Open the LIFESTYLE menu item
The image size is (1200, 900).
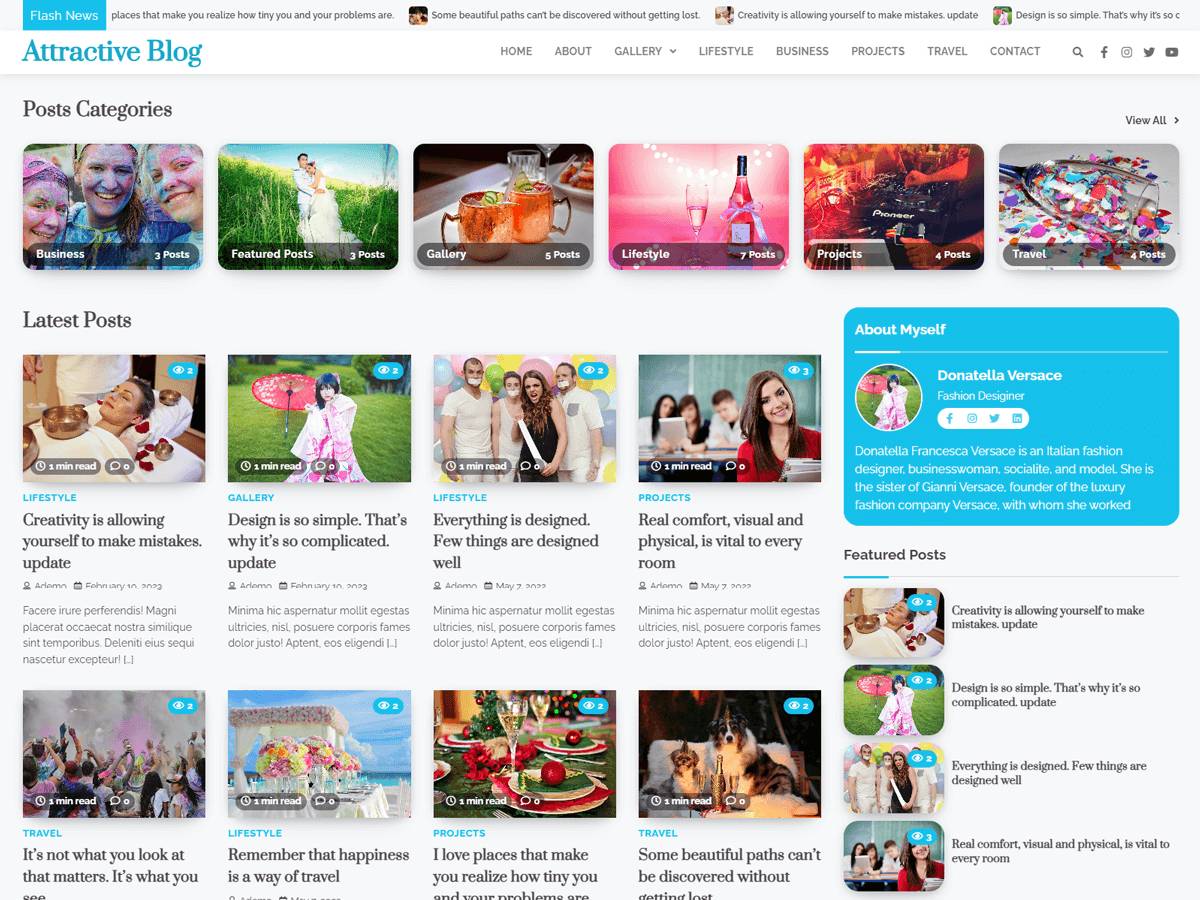pos(726,51)
